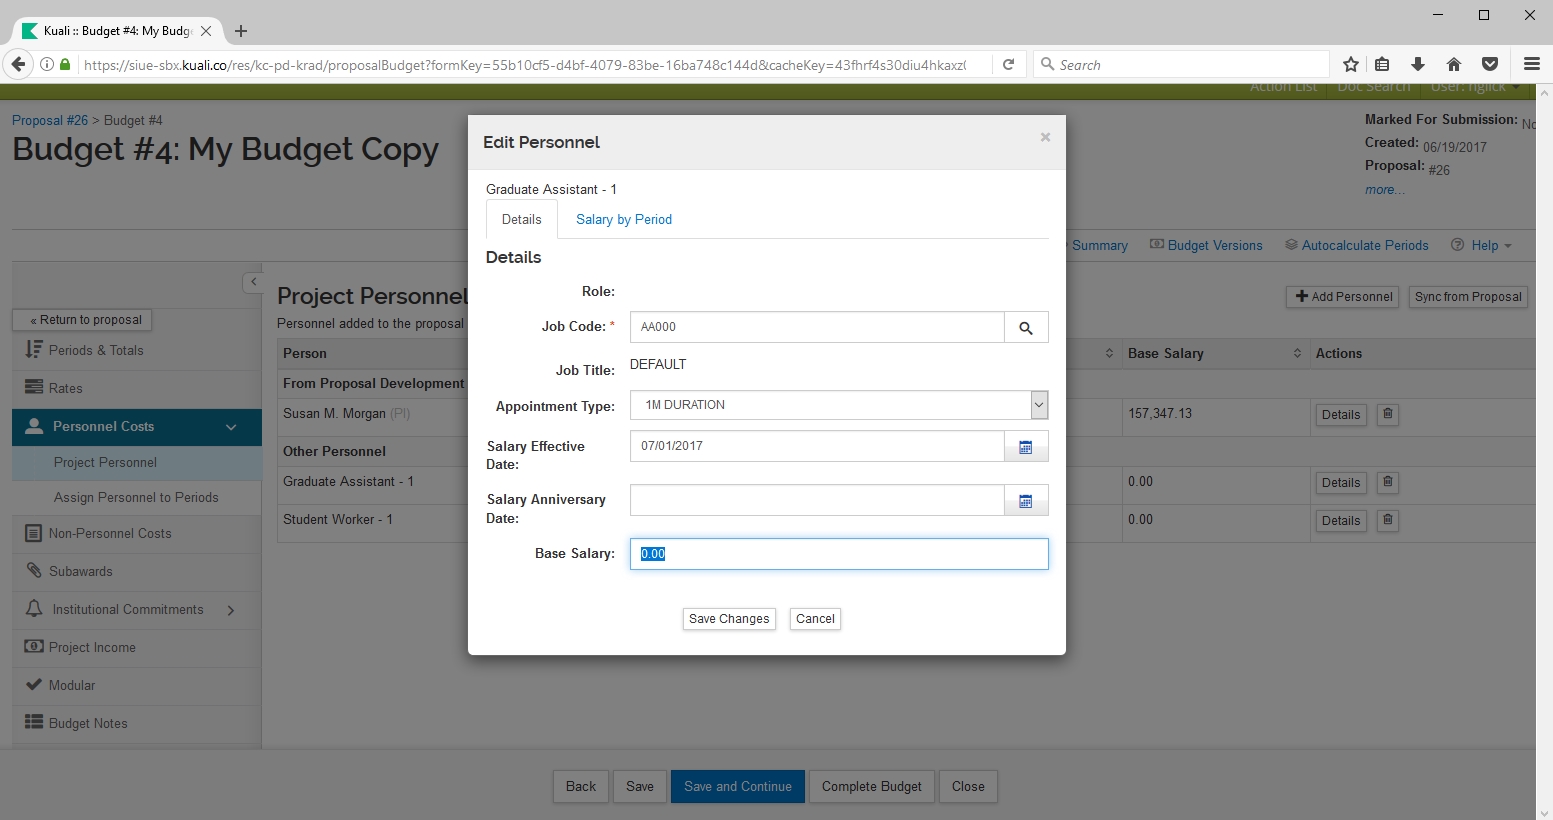The image size is (1553, 820).
Task: Open the Appointment Type dropdown
Action: pyautogui.click(x=1039, y=405)
